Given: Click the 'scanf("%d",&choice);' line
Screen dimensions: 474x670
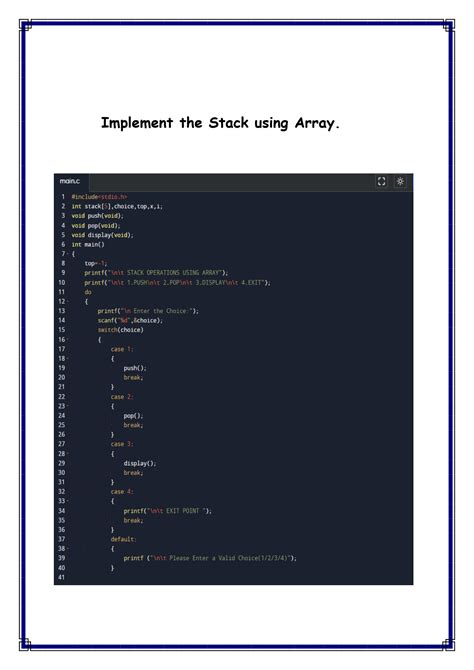Looking at the screenshot, I should point(130,320).
